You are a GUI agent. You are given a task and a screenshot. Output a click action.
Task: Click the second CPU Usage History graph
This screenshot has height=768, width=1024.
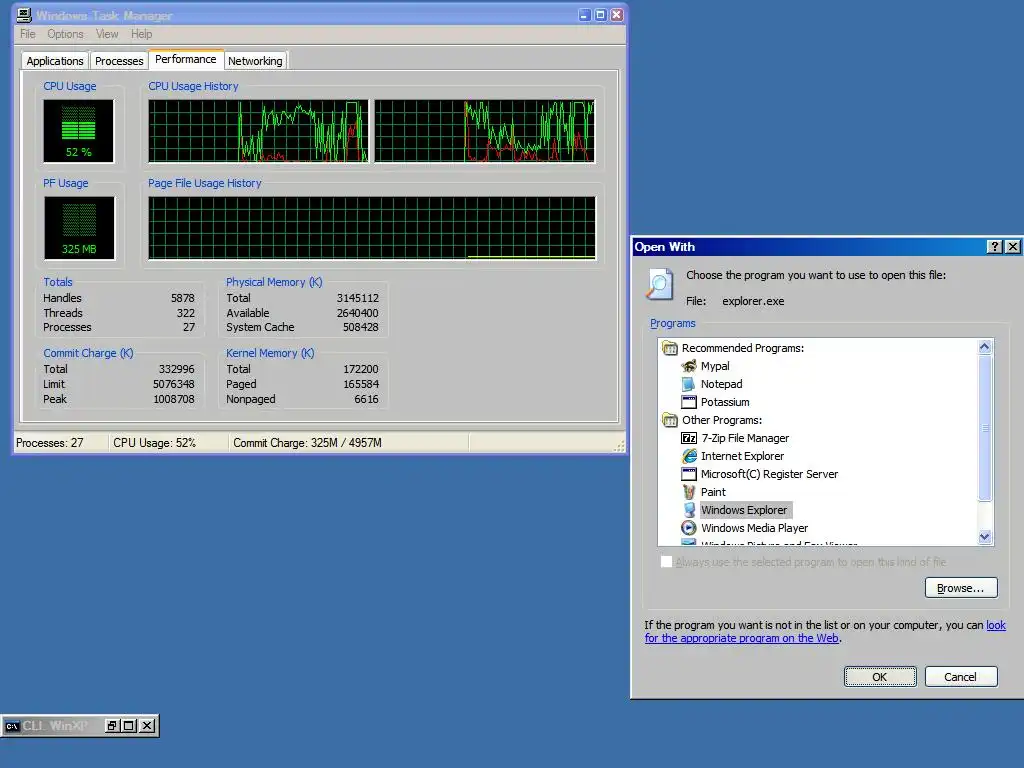(x=484, y=131)
